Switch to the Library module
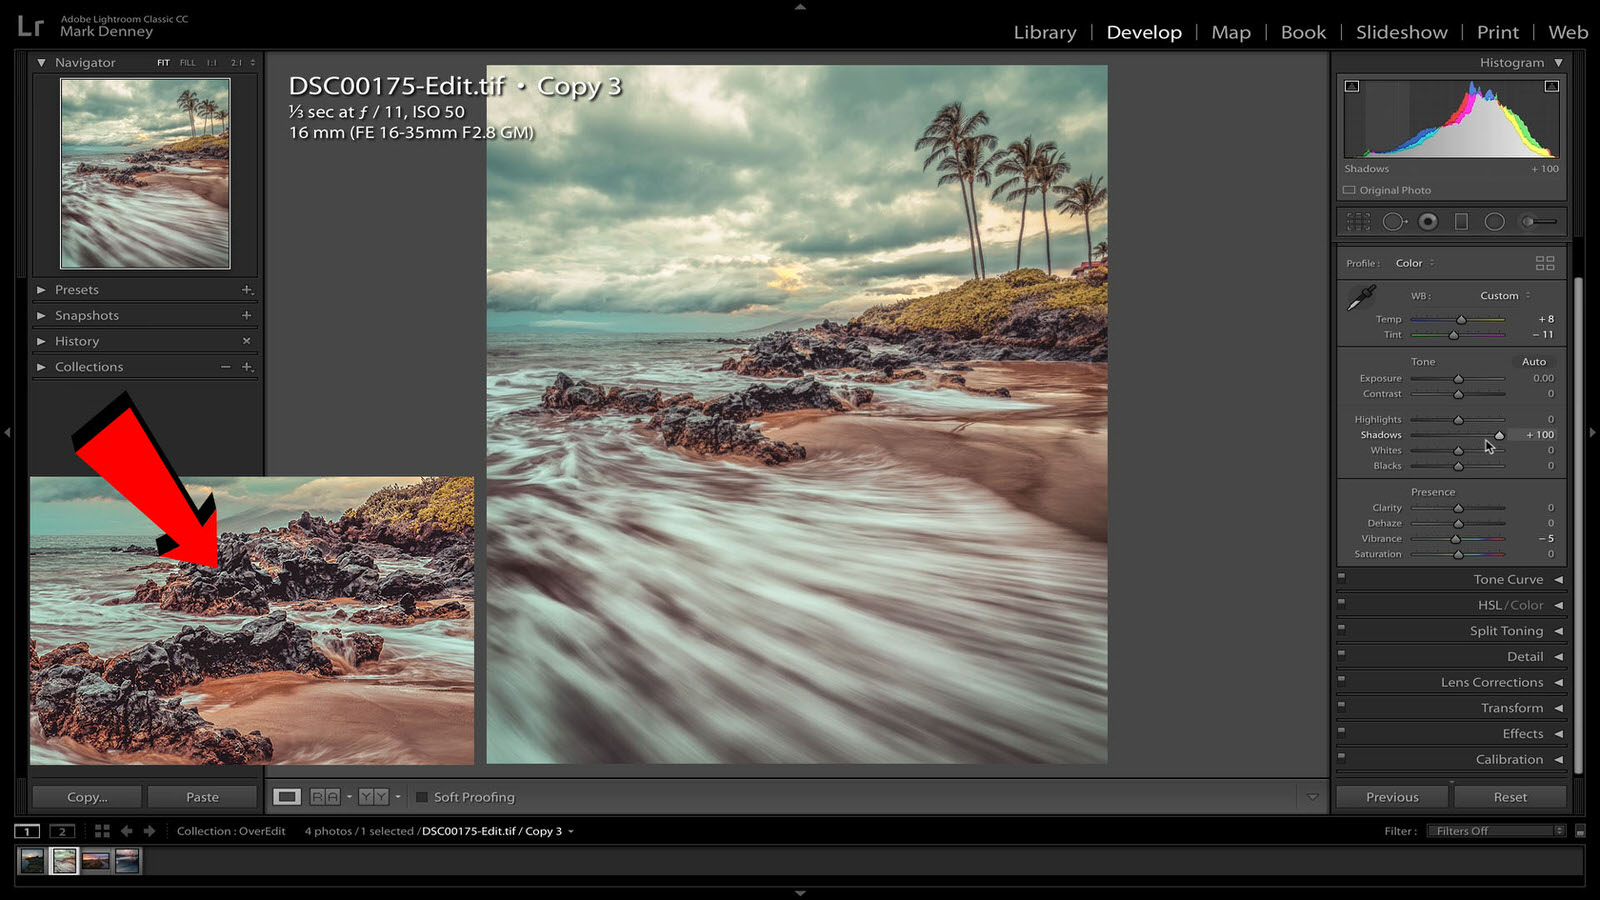1600x900 pixels. tap(1044, 32)
